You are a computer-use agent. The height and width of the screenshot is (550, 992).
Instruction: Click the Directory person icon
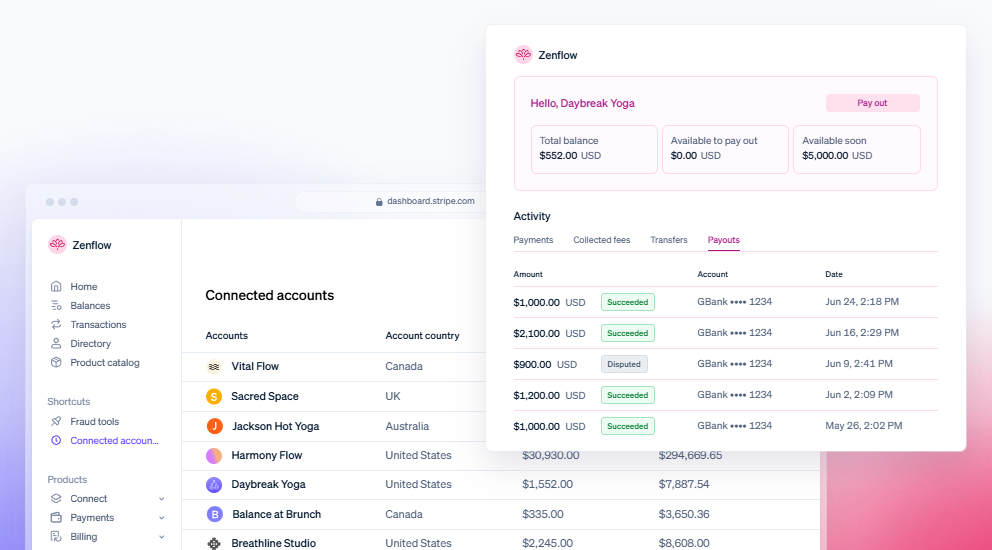click(x=56, y=343)
